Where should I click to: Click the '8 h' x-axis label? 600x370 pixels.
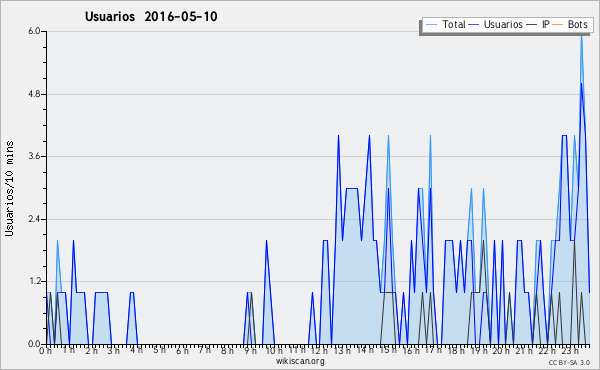tap(227, 351)
